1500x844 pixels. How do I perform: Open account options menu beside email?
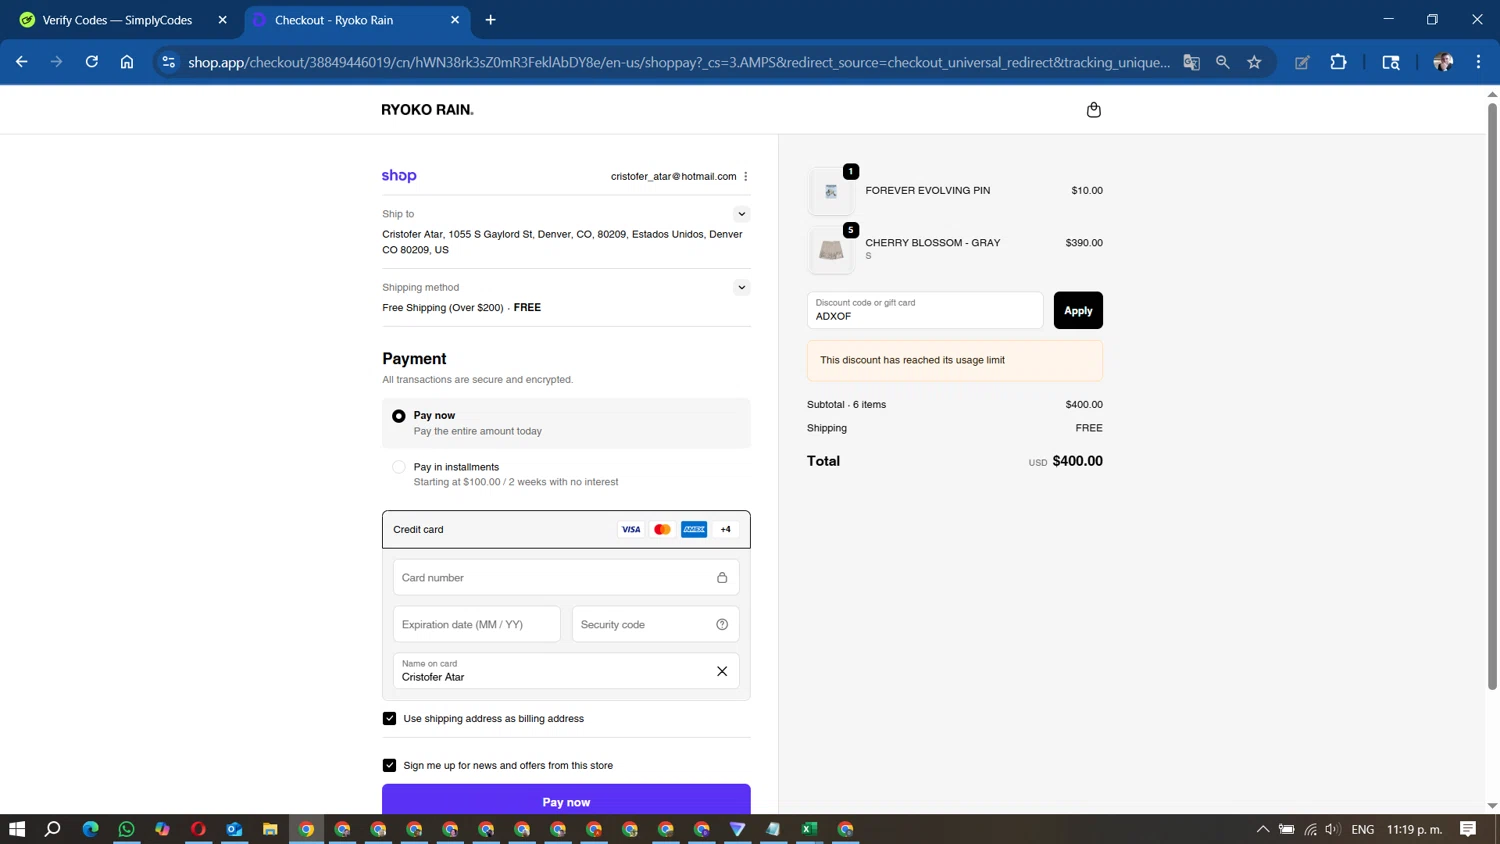tap(746, 176)
